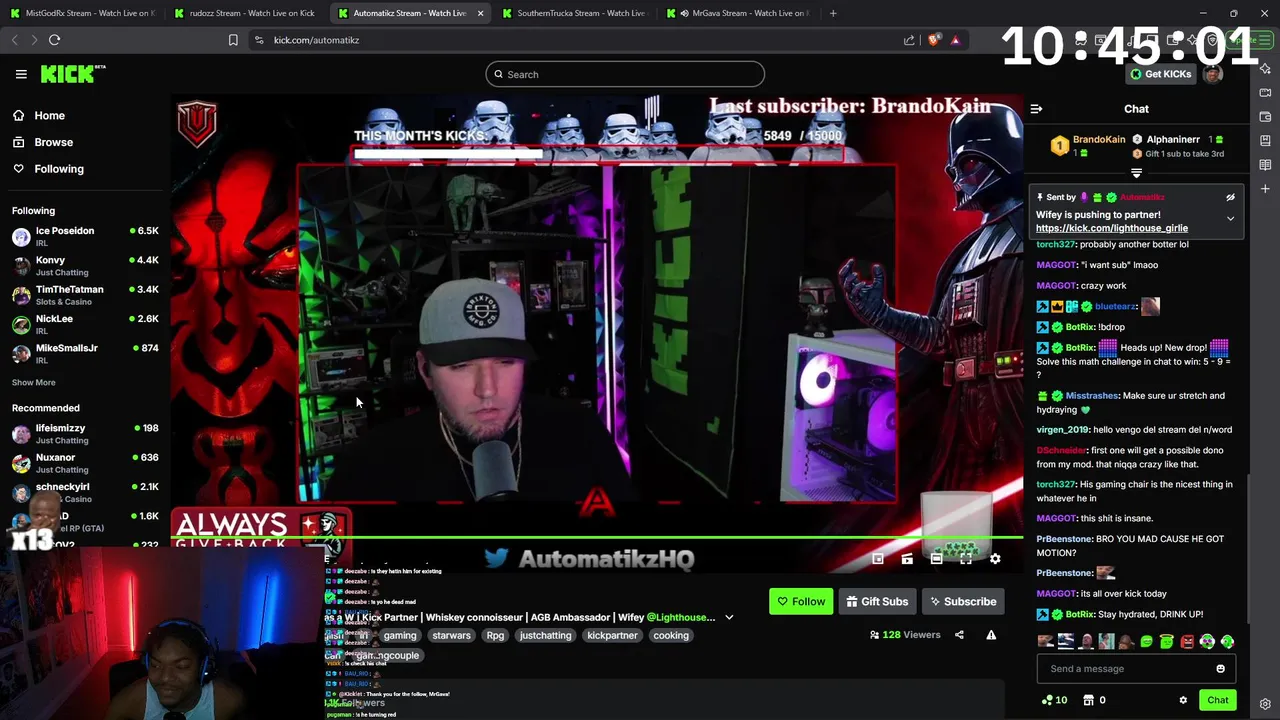Open the kick.com/lighthouse_girlie pinned link
The height and width of the screenshot is (720, 1280).
click(x=1111, y=228)
